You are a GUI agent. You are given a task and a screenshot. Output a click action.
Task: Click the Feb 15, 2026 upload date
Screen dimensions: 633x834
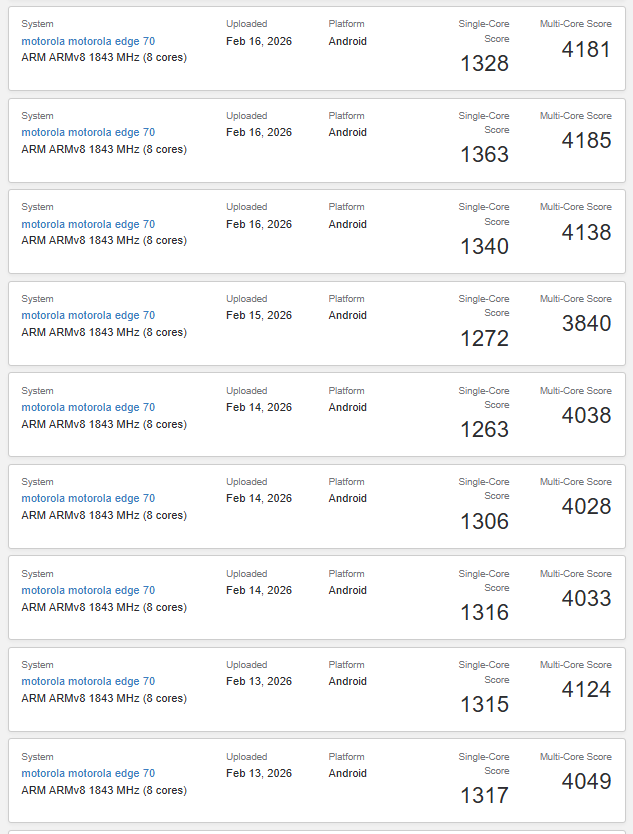click(x=259, y=316)
